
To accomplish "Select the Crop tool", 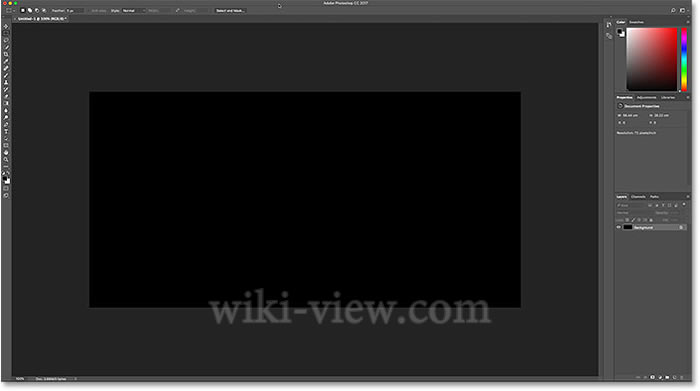I will (x=6, y=54).
